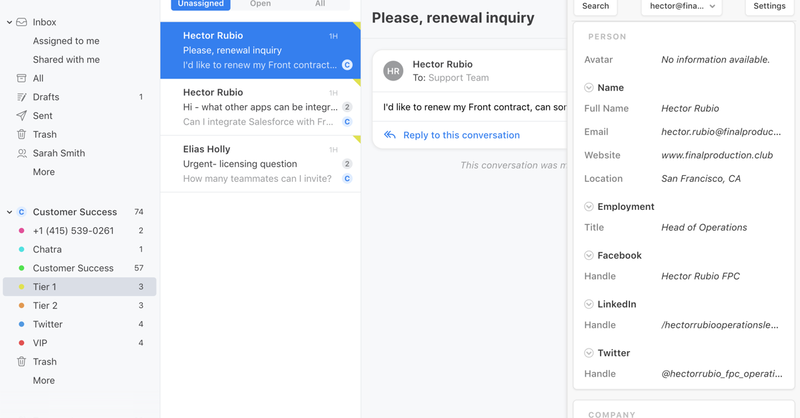Click the reply arrows icon
This screenshot has height=418, width=800.
point(390,135)
